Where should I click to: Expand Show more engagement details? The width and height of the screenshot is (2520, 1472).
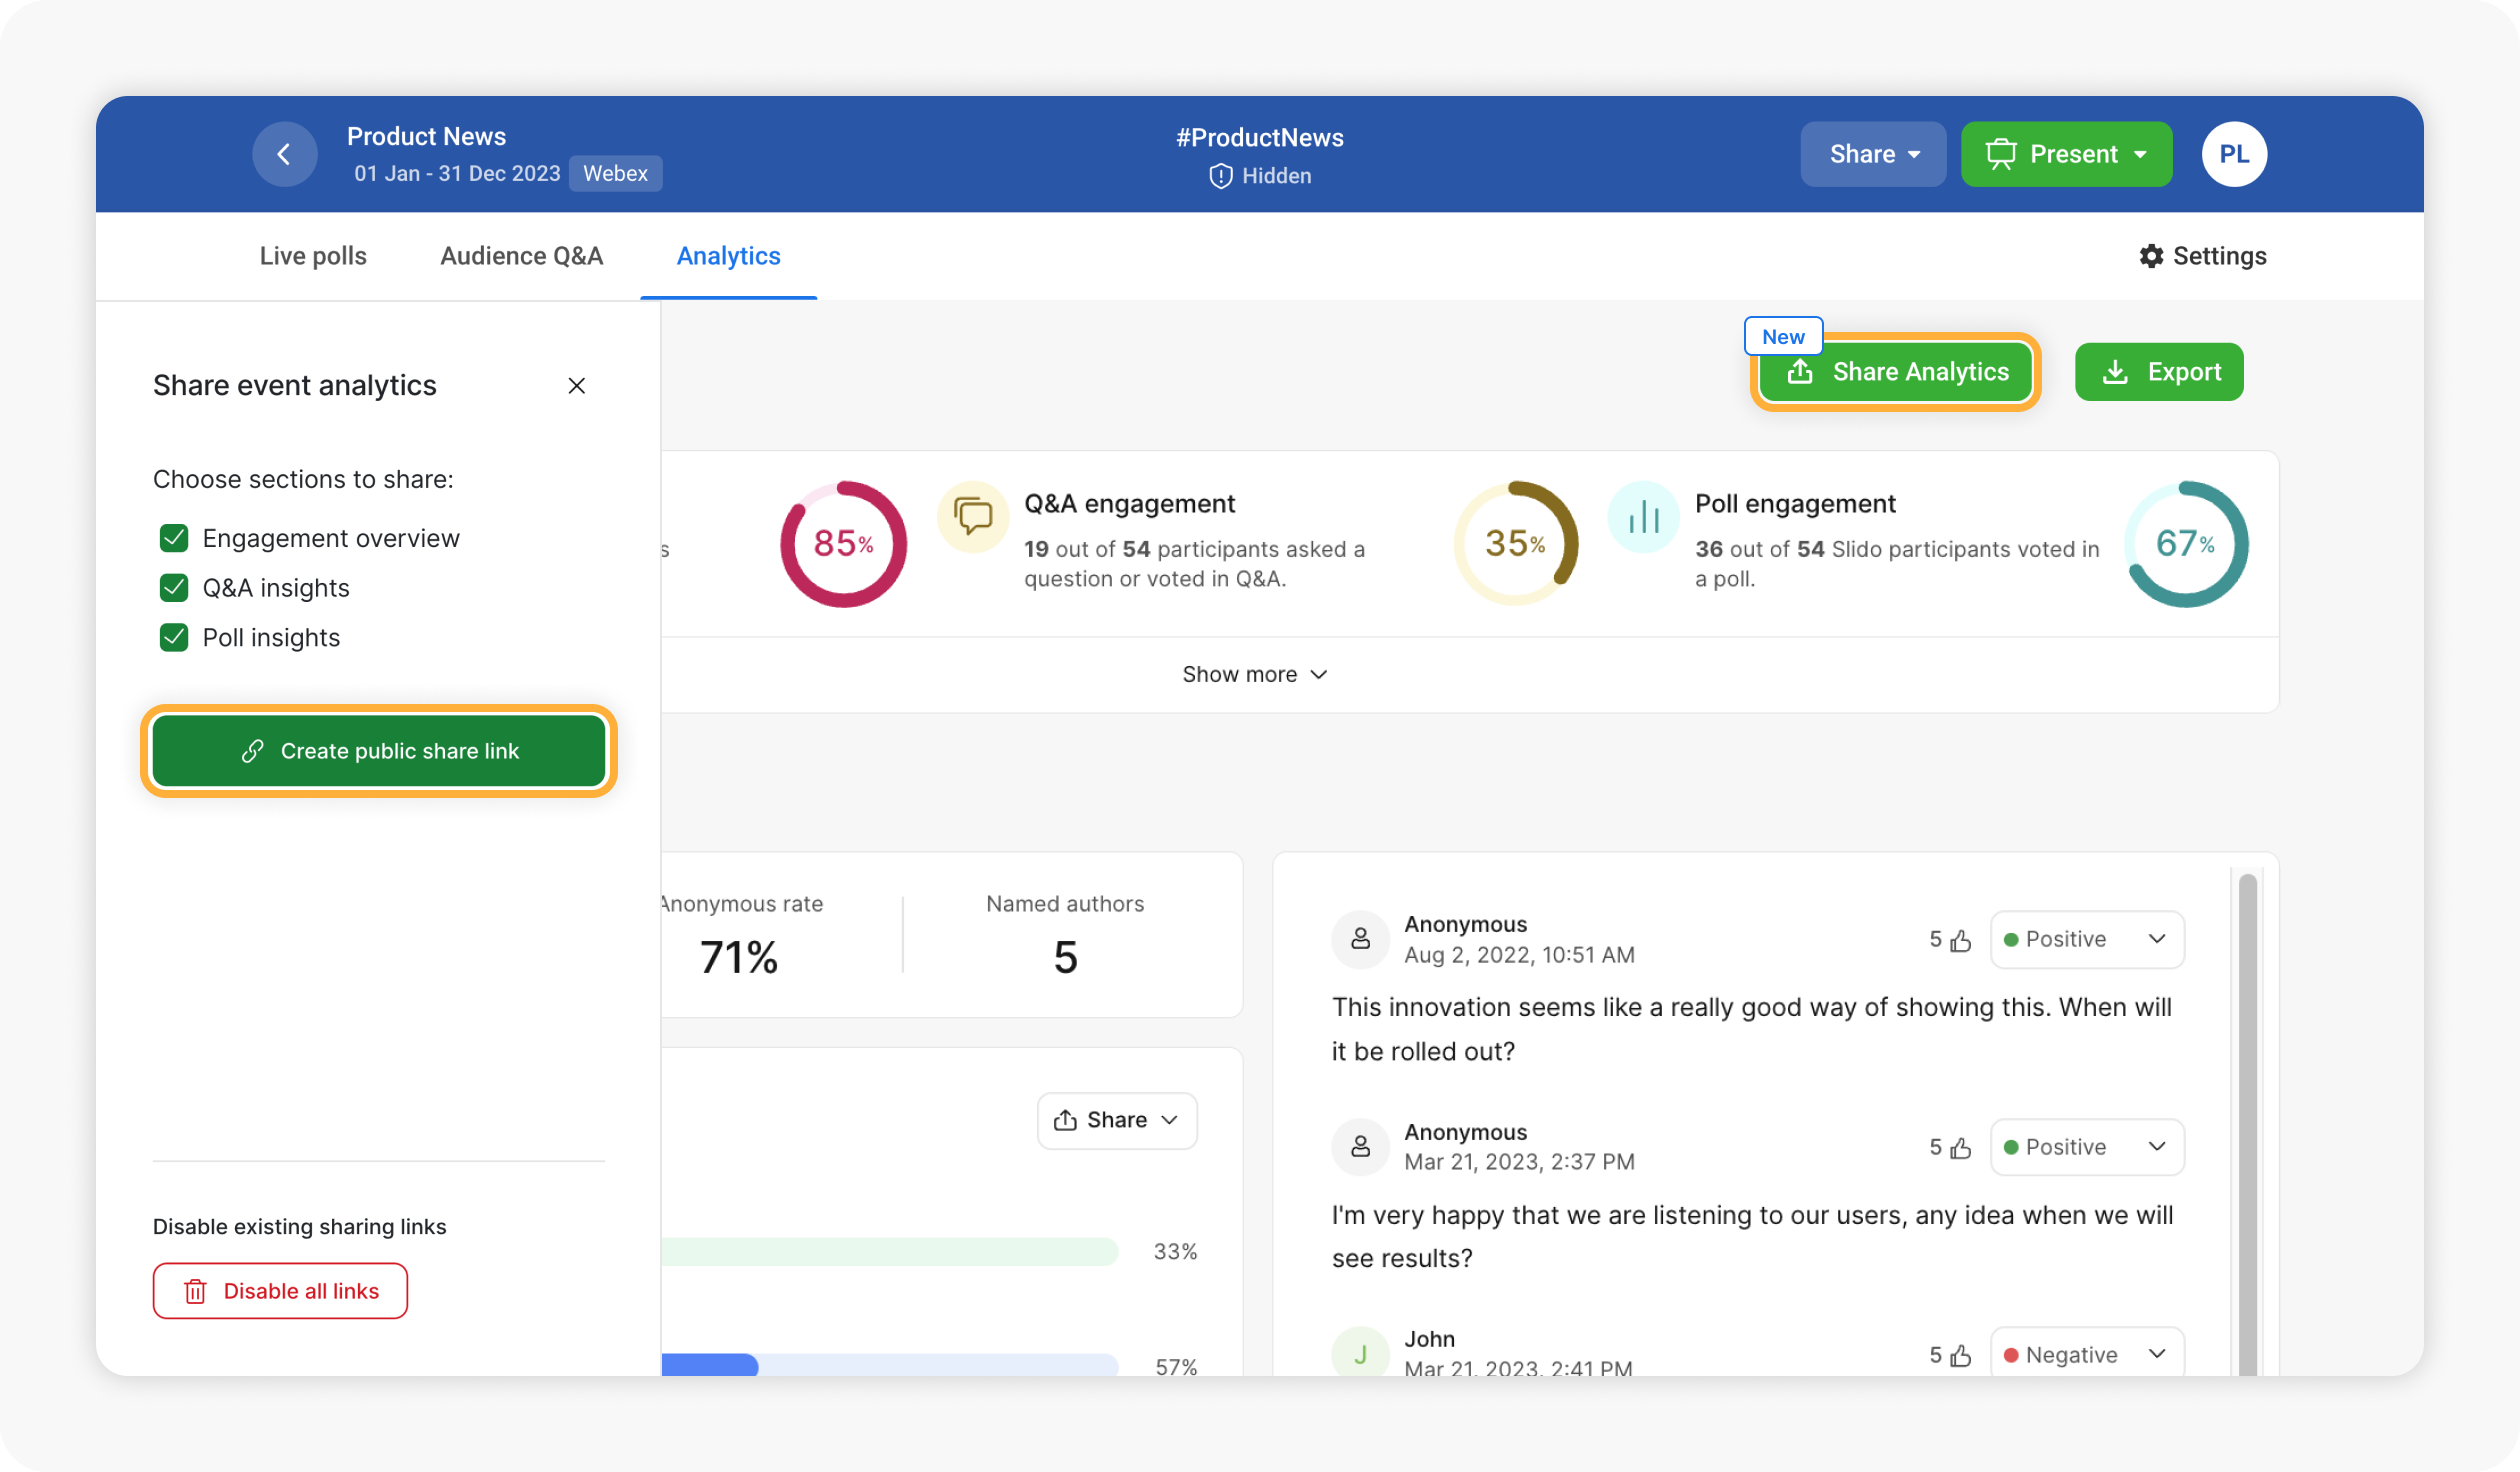pyautogui.click(x=1254, y=675)
